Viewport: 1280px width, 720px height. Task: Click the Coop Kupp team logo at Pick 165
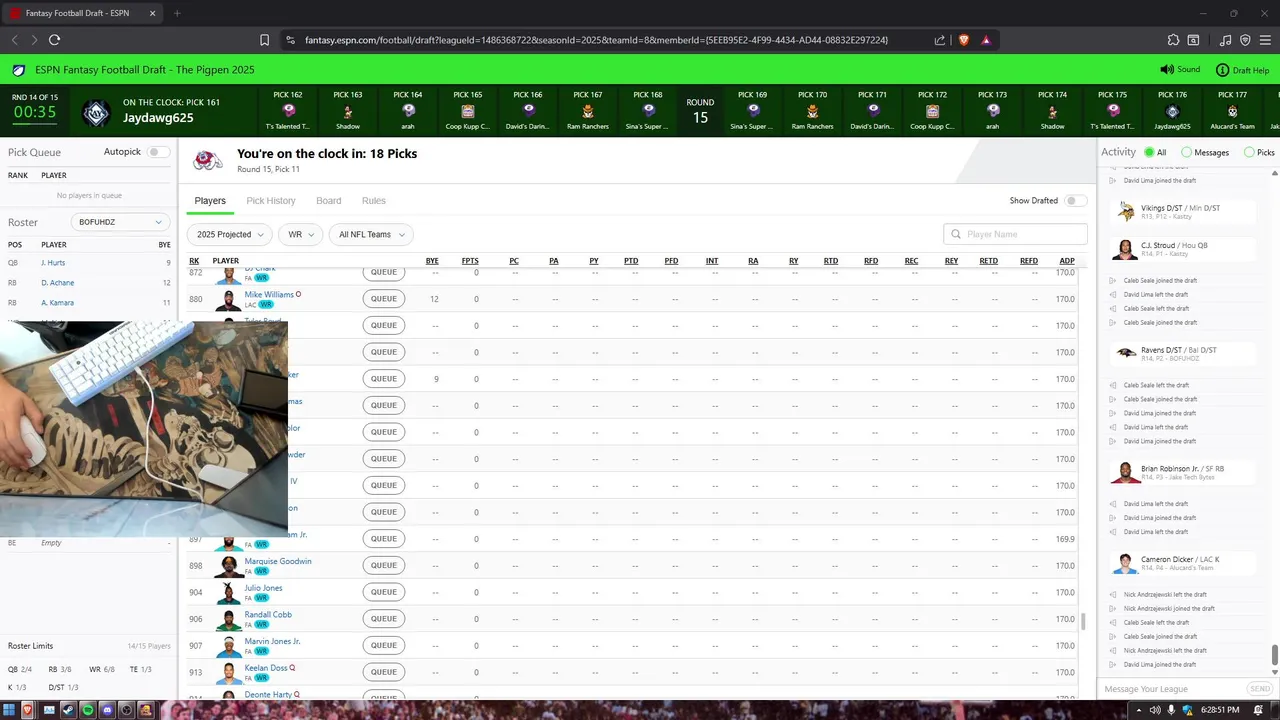(x=468, y=110)
